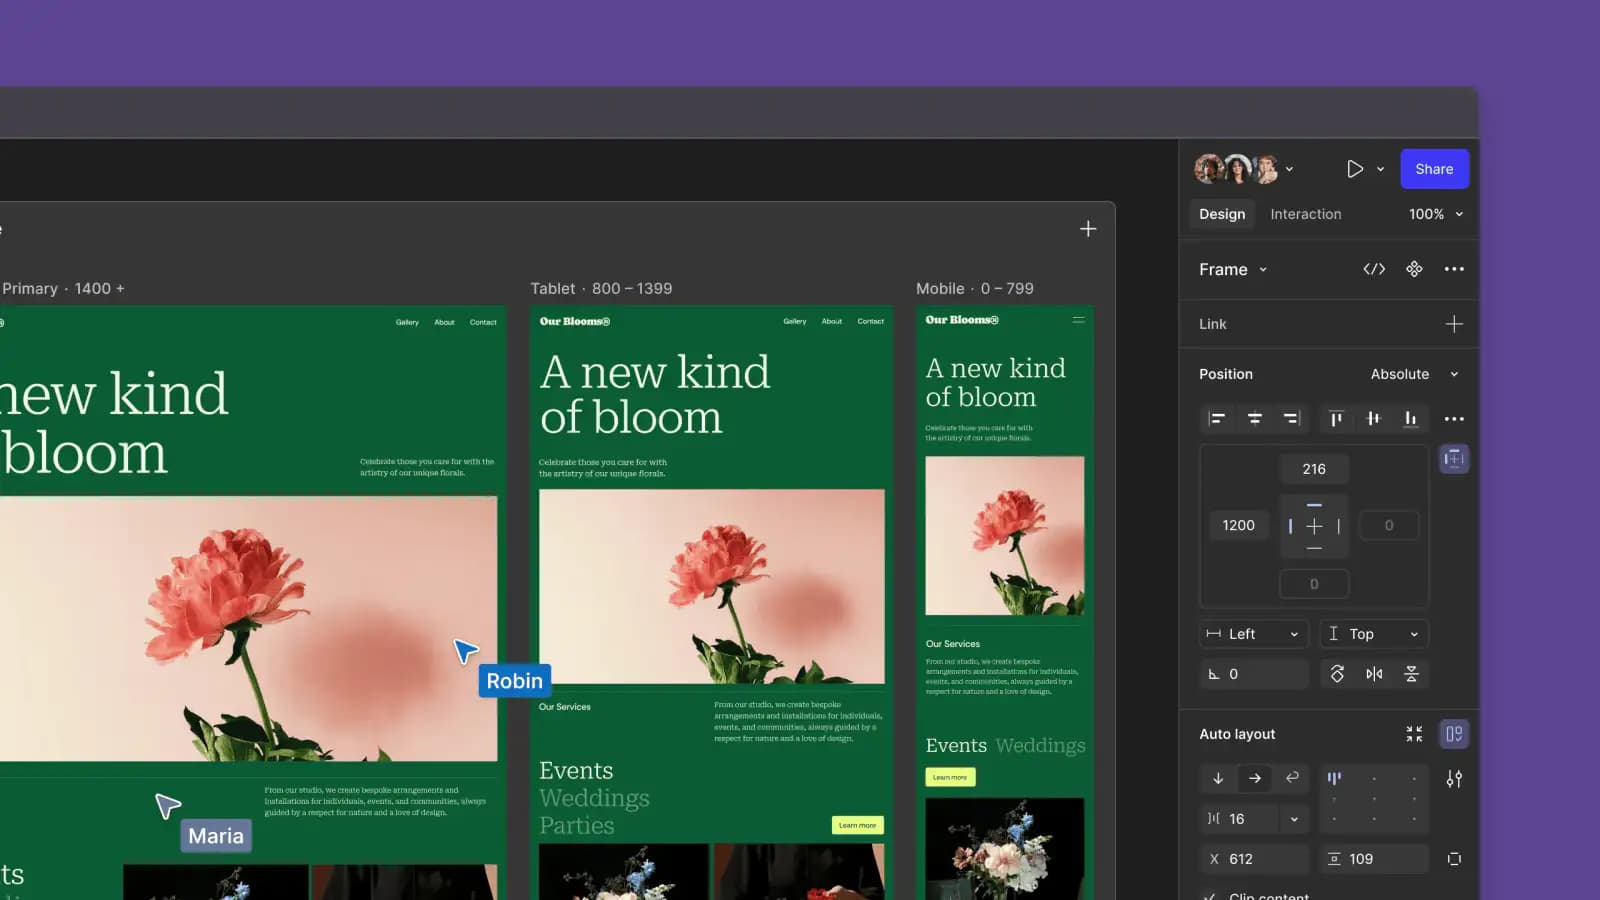The height and width of the screenshot is (900, 1600).
Task: Set auto layout direction to horizontal
Action: click(1255, 778)
